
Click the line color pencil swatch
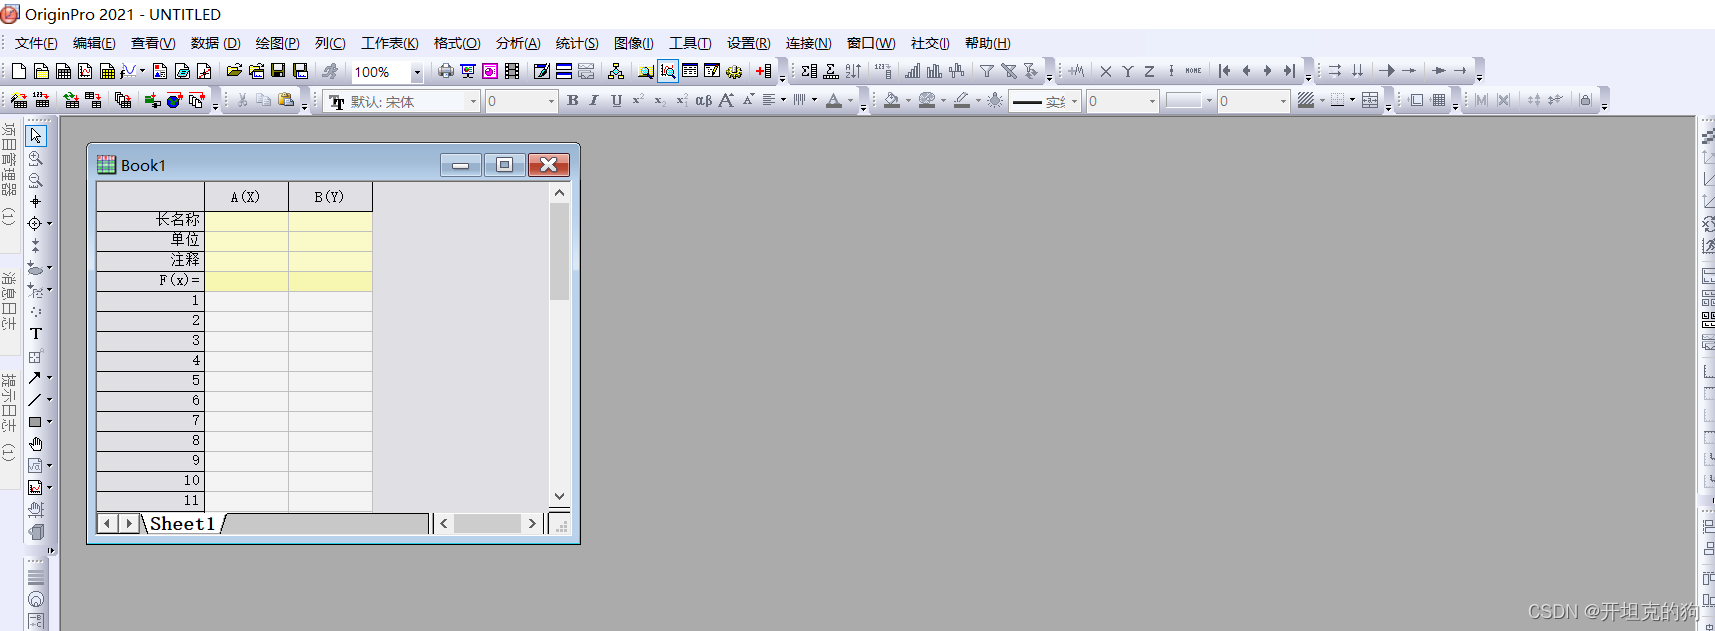962,100
